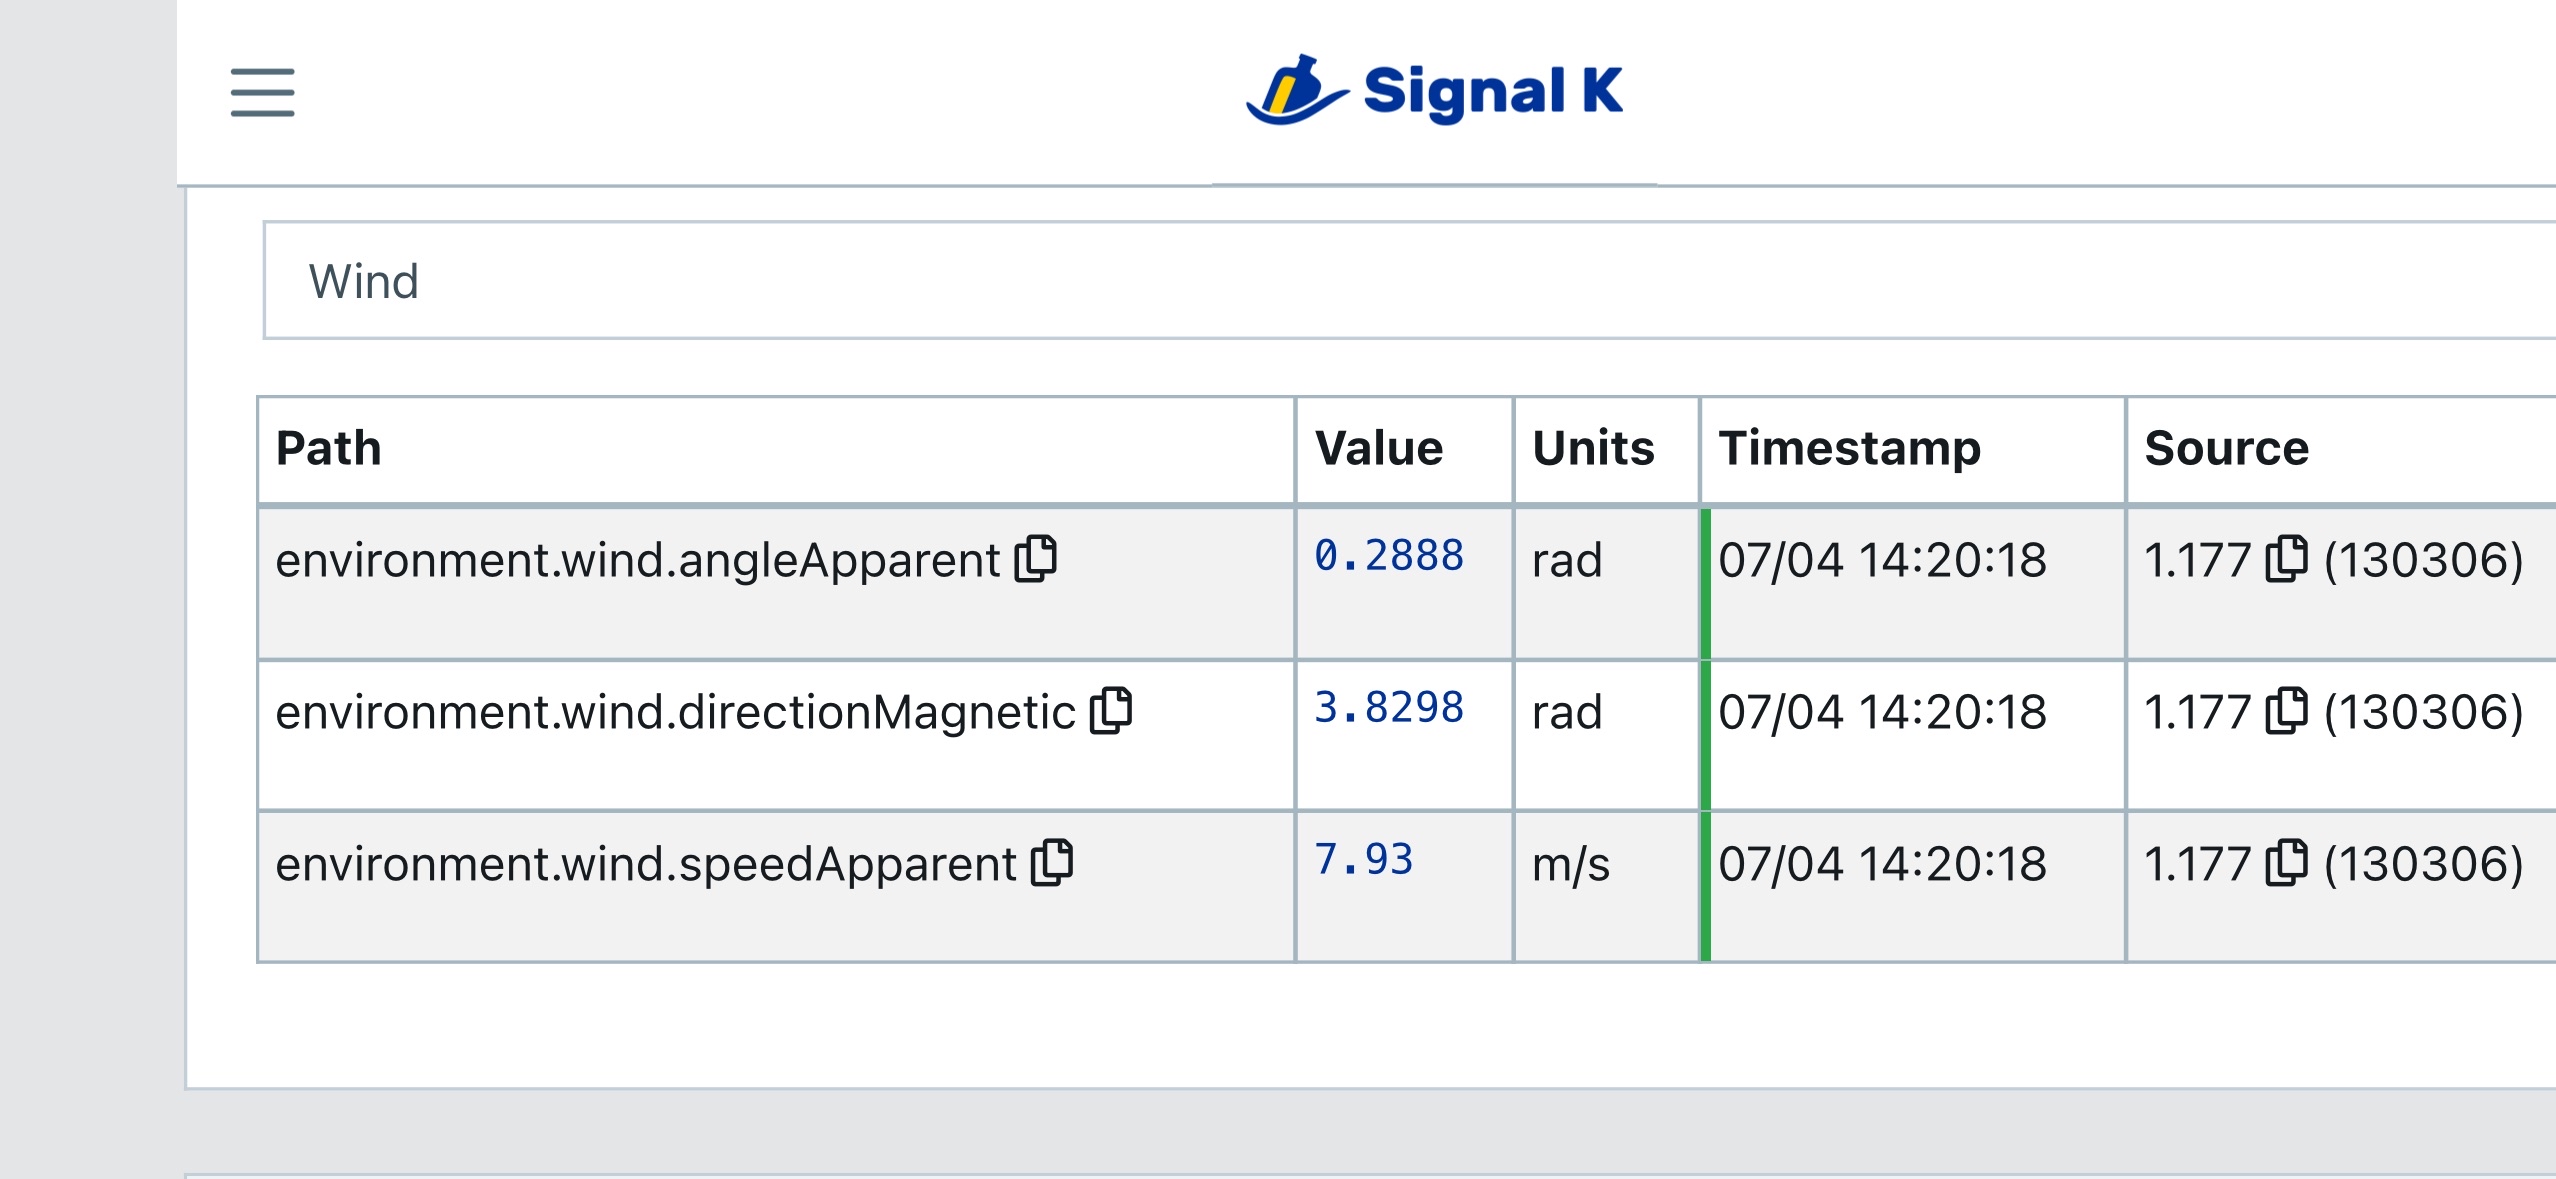
Task: Copy the directionMagnetic path
Action: 1111,711
